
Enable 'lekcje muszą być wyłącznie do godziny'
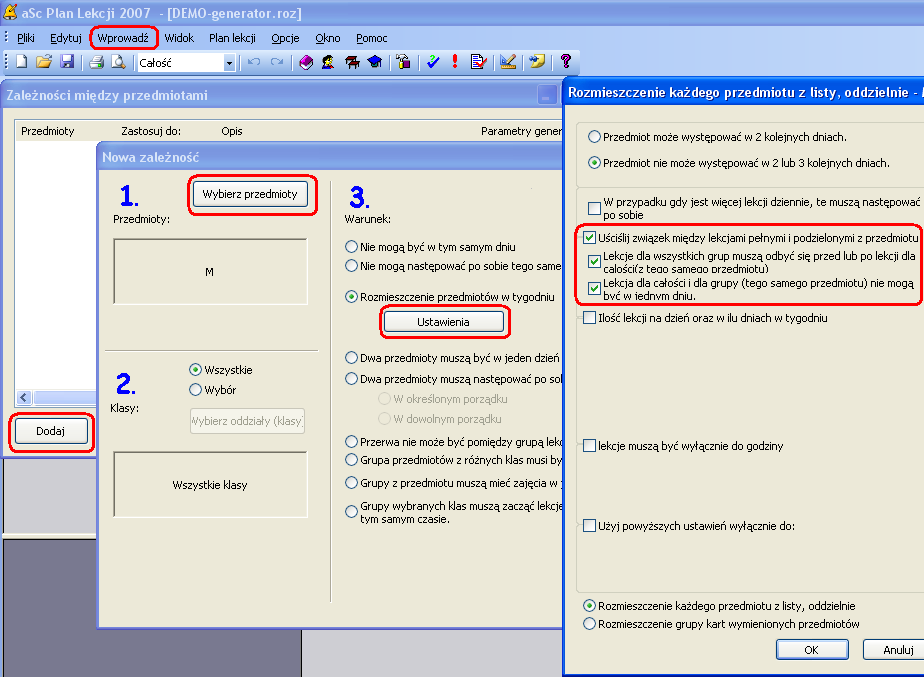[x=589, y=446]
